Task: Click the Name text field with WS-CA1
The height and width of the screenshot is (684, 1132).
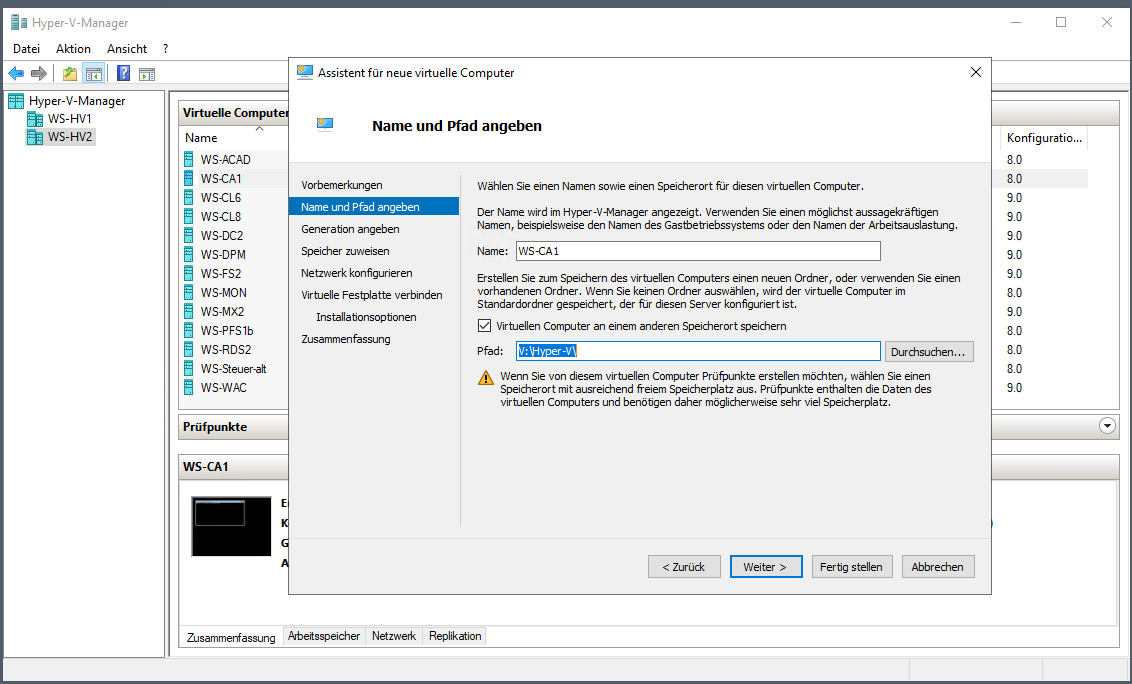Action: click(x=698, y=251)
